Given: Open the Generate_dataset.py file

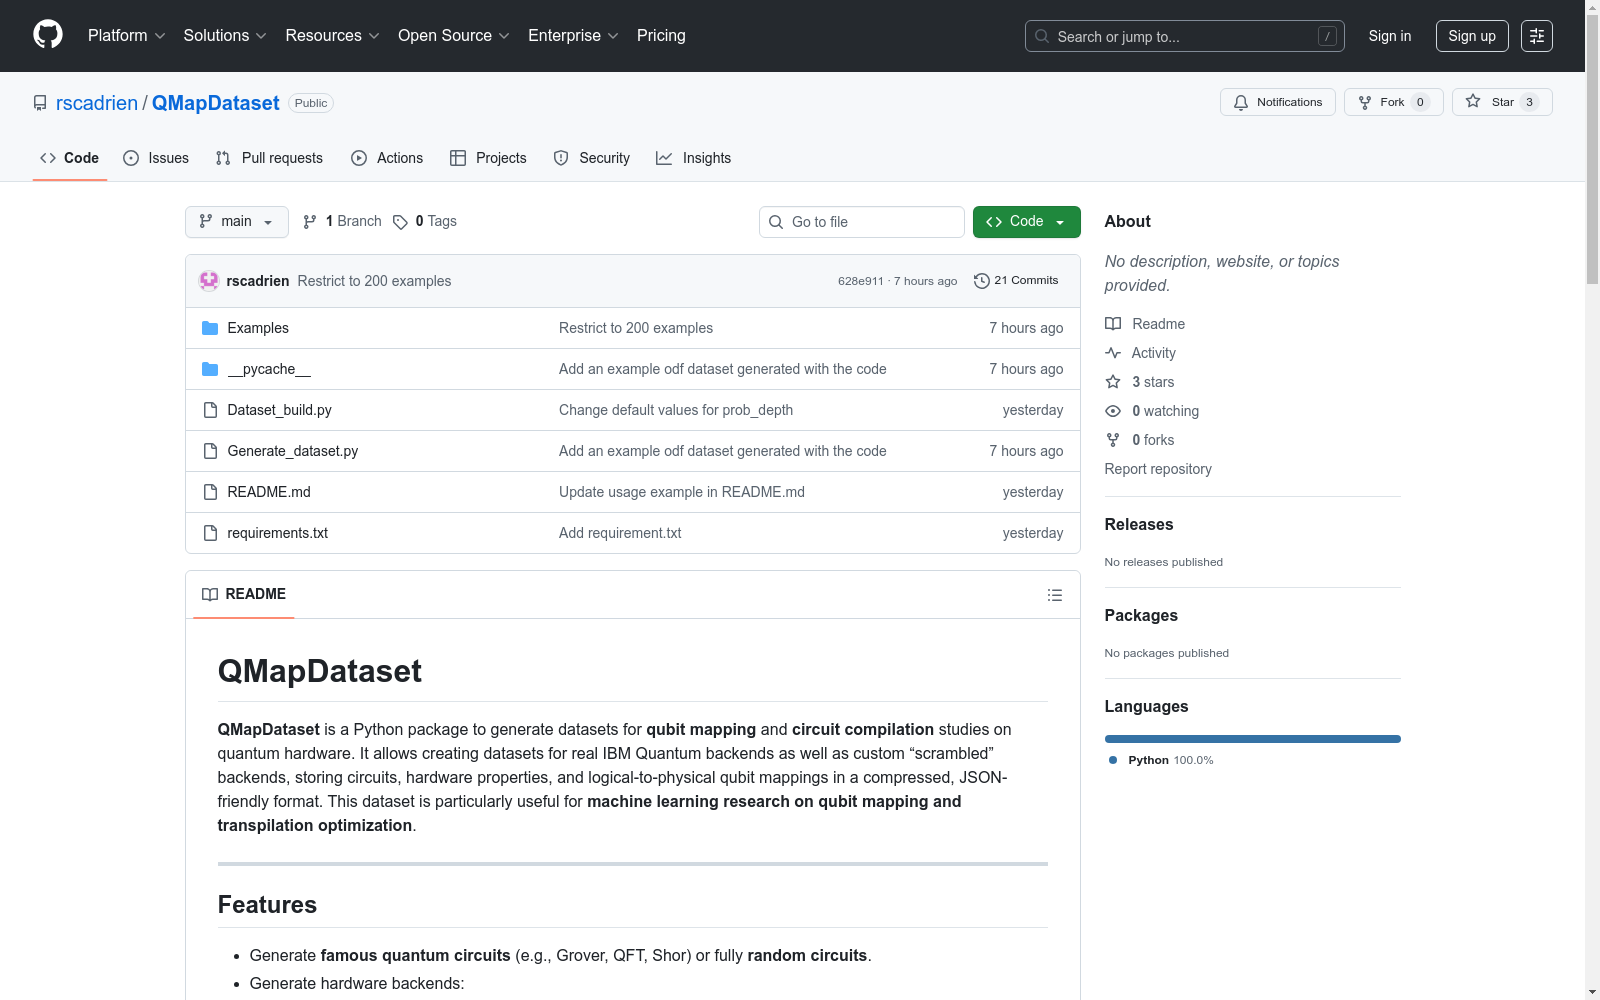Looking at the screenshot, I should [293, 451].
